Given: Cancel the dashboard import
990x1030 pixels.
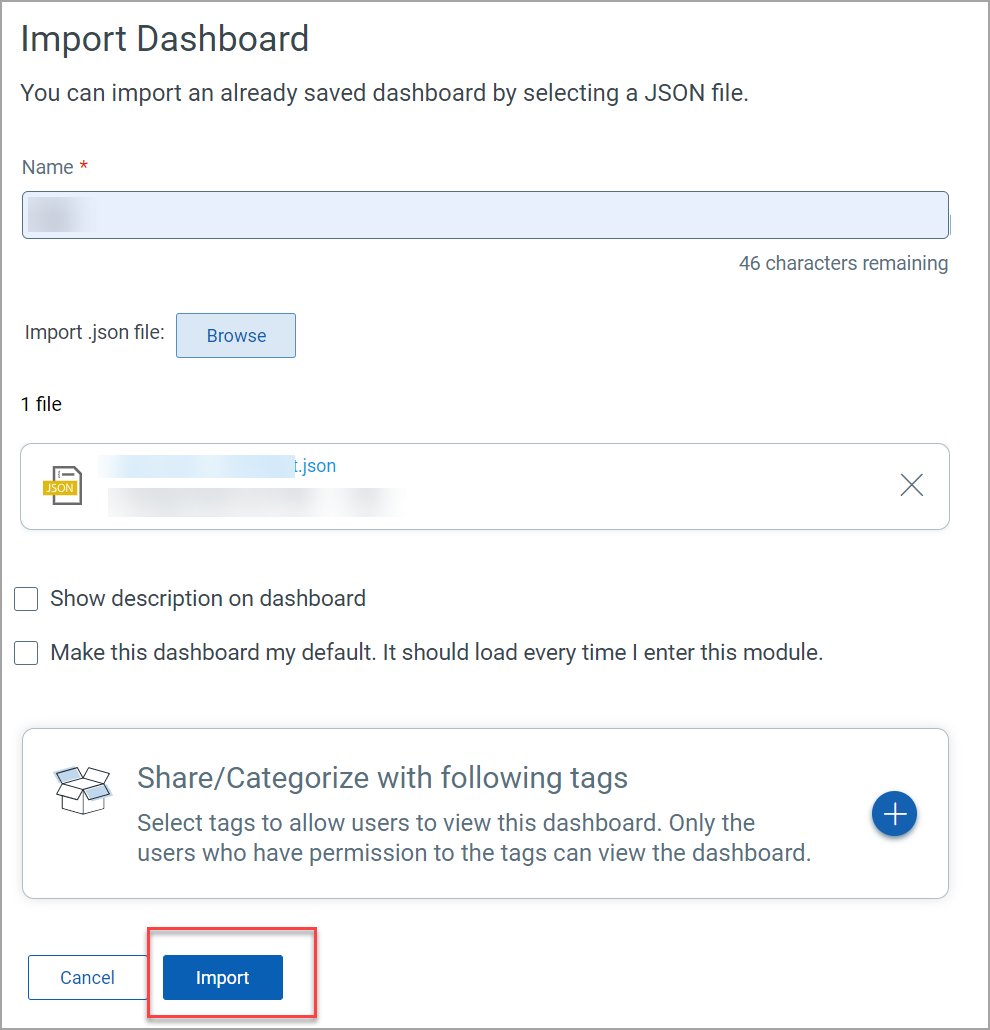Looking at the screenshot, I should coord(87,977).
